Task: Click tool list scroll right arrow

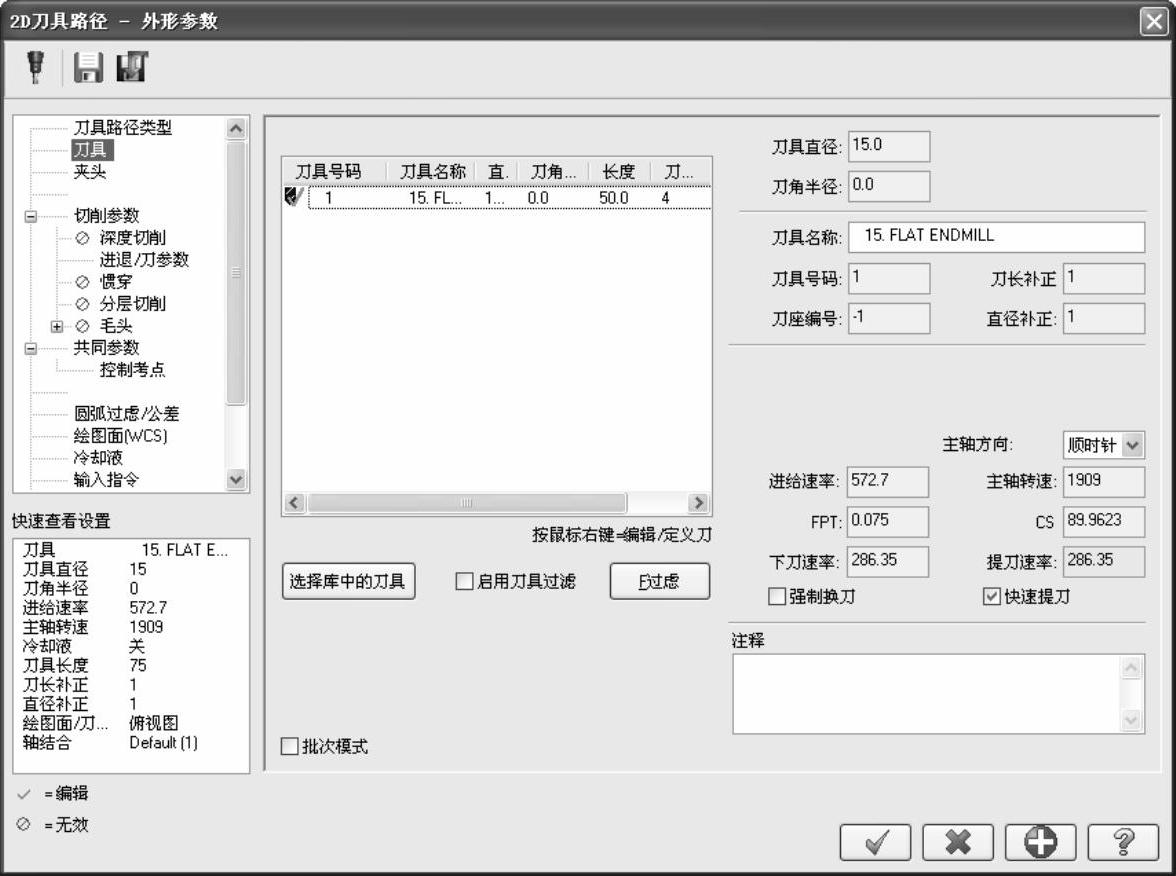Action: pyautogui.click(x=698, y=502)
